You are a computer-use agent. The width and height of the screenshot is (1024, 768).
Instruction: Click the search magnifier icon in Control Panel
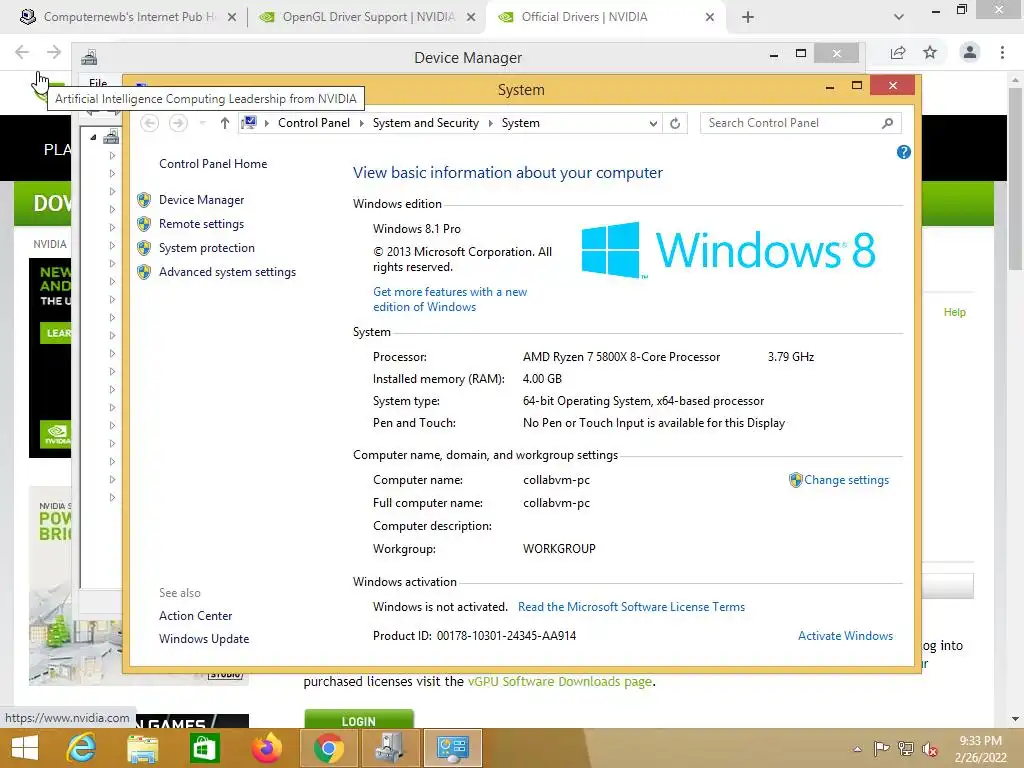point(887,123)
